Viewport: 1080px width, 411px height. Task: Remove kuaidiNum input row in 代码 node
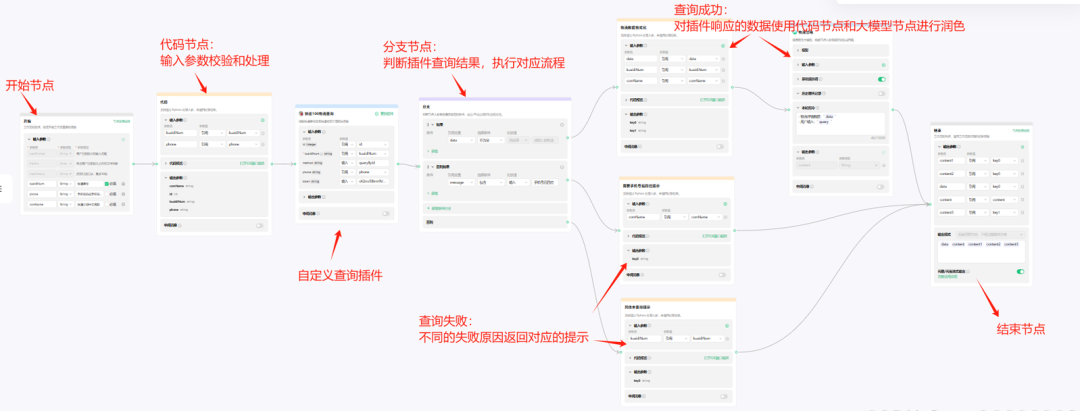262,133
